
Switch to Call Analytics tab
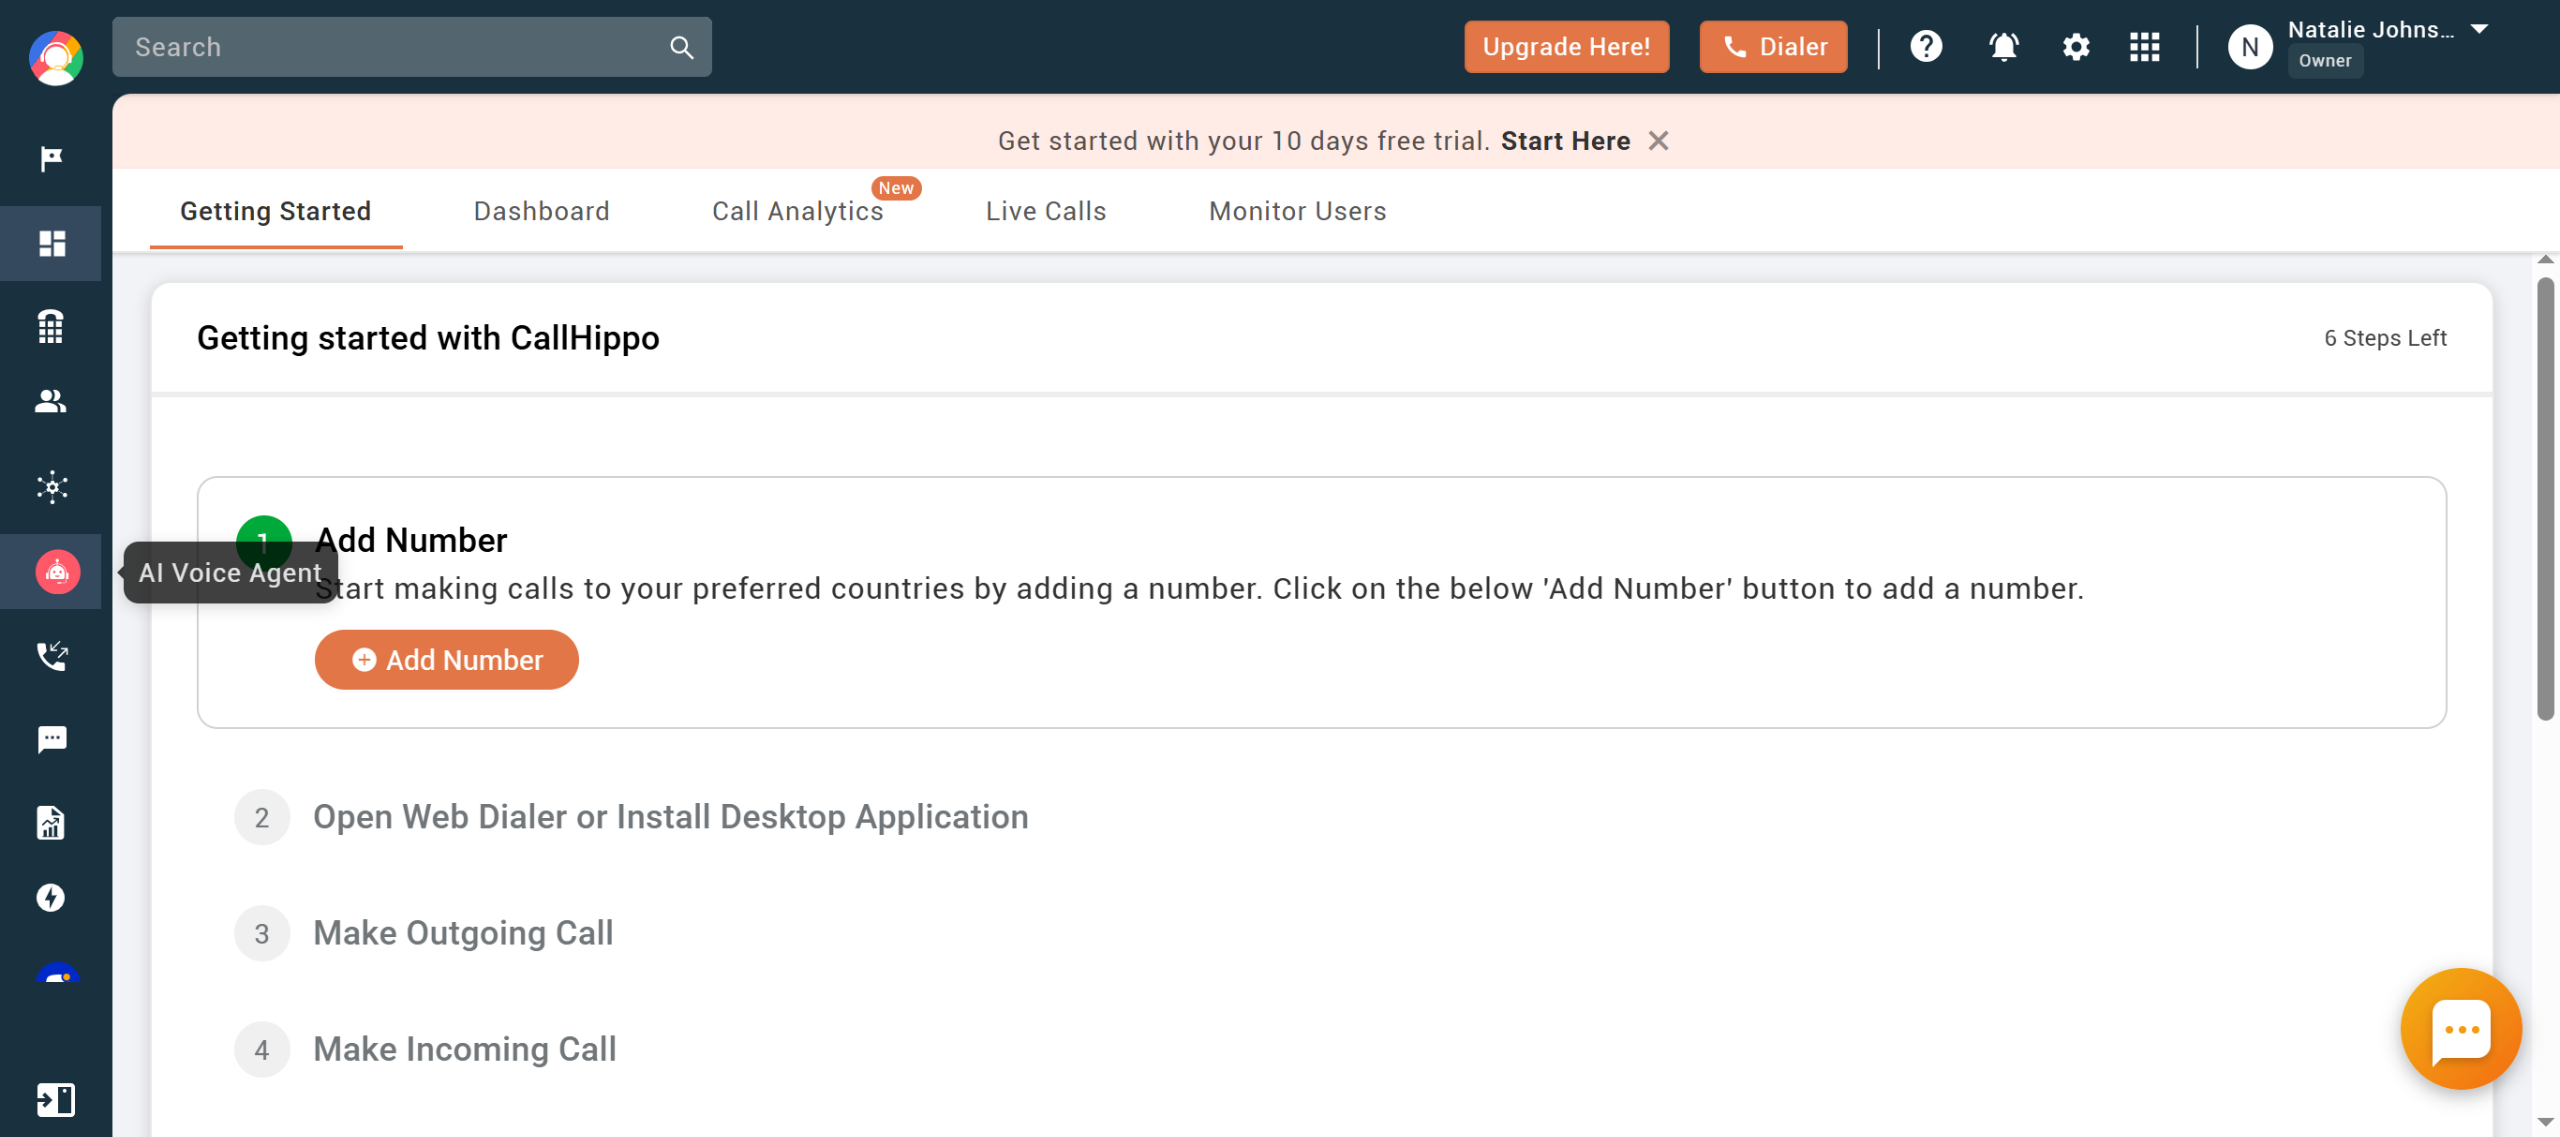(x=797, y=211)
